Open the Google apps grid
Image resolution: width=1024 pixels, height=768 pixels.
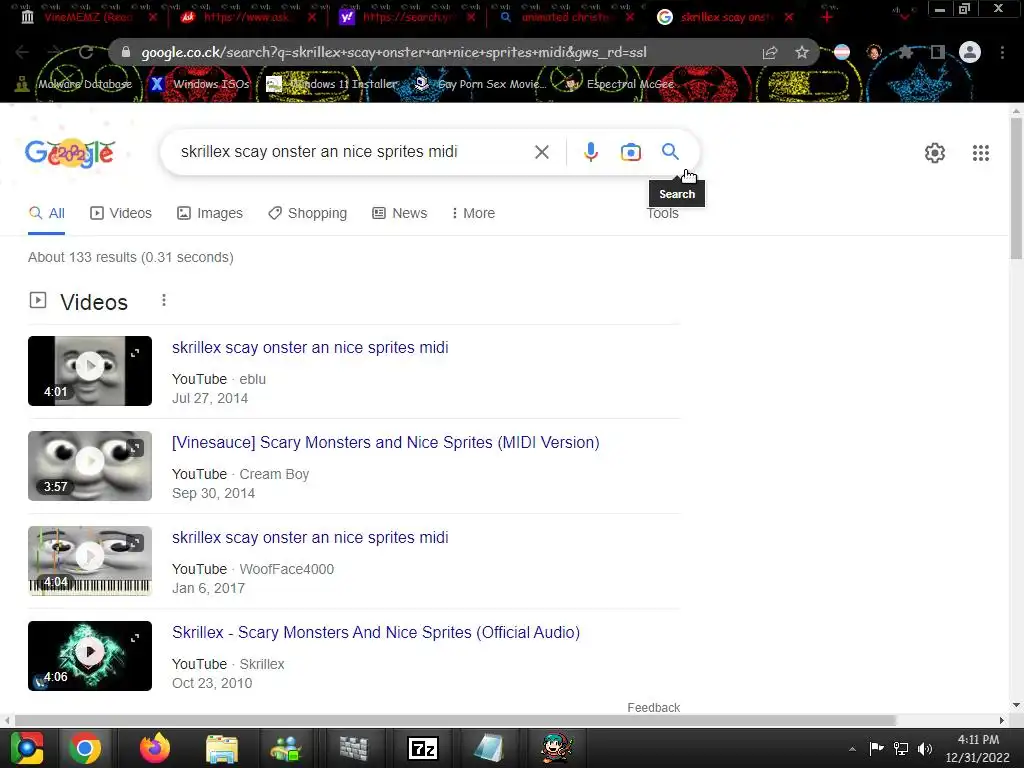(980, 153)
